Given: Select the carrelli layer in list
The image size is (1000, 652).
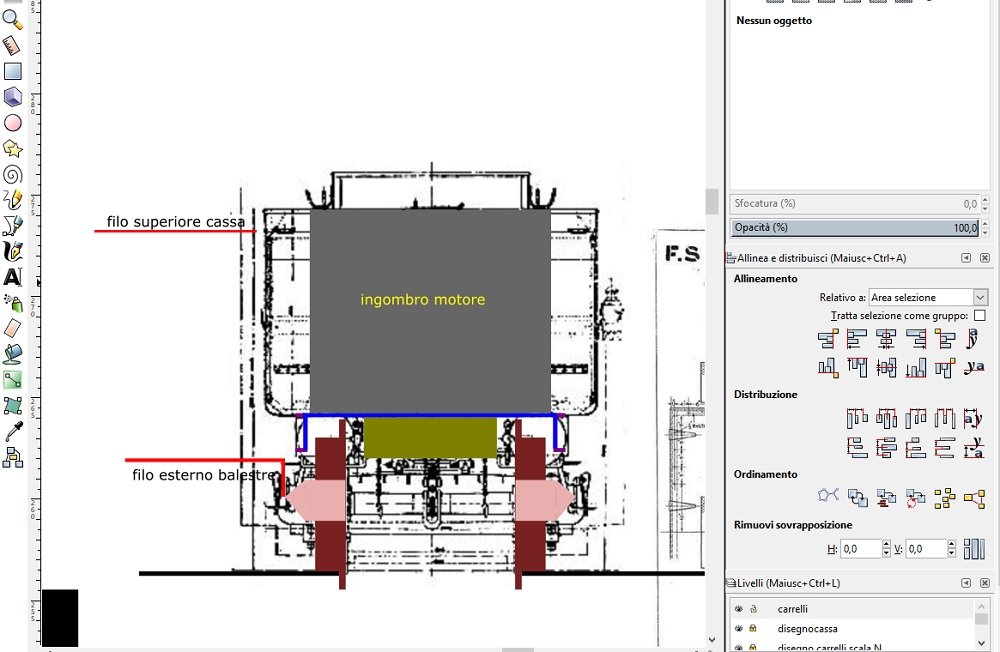Looking at the screenshot, I should tap(792, 609).
